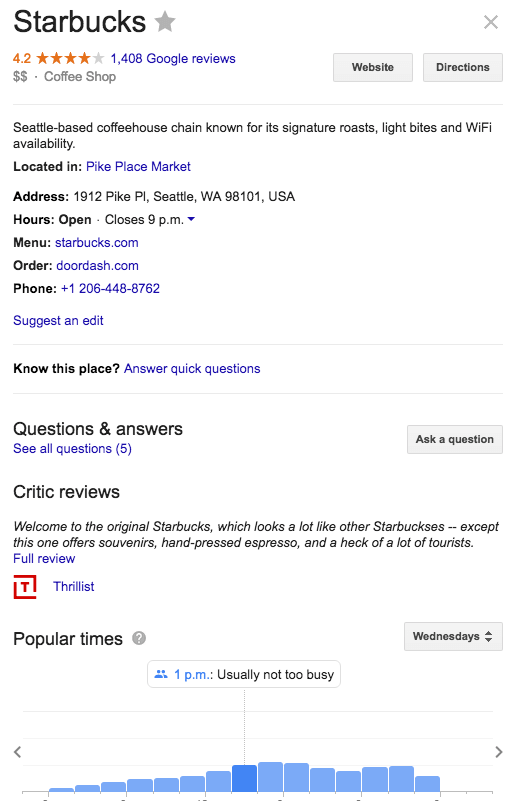
Task: Get Directions to Starbucks
Action: coord(463,67)
